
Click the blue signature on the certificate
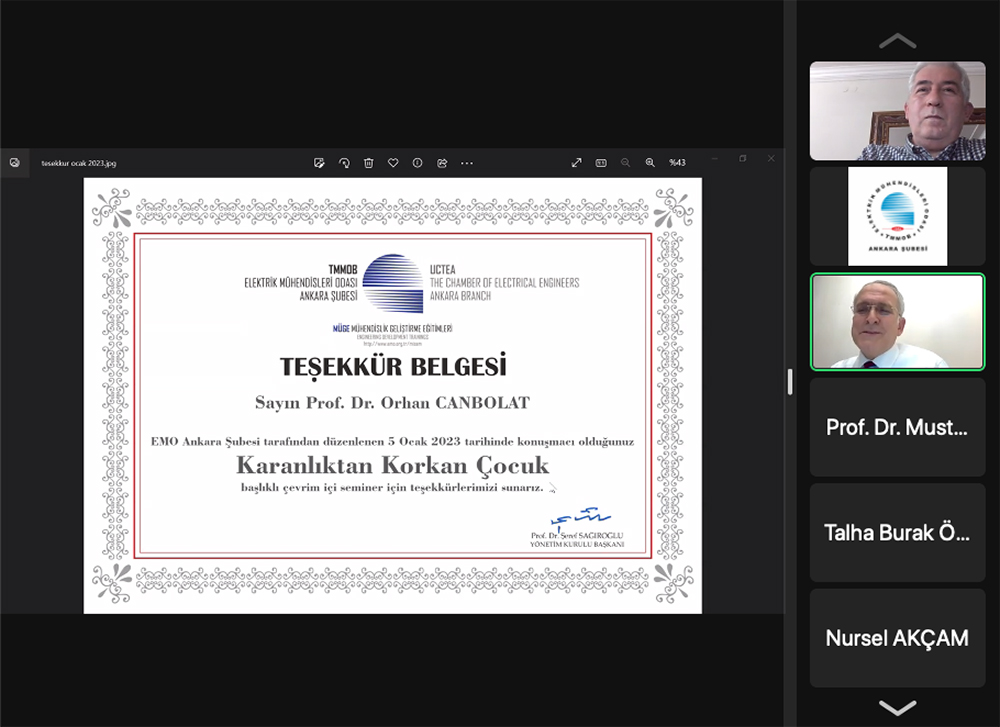click(579, 517)
